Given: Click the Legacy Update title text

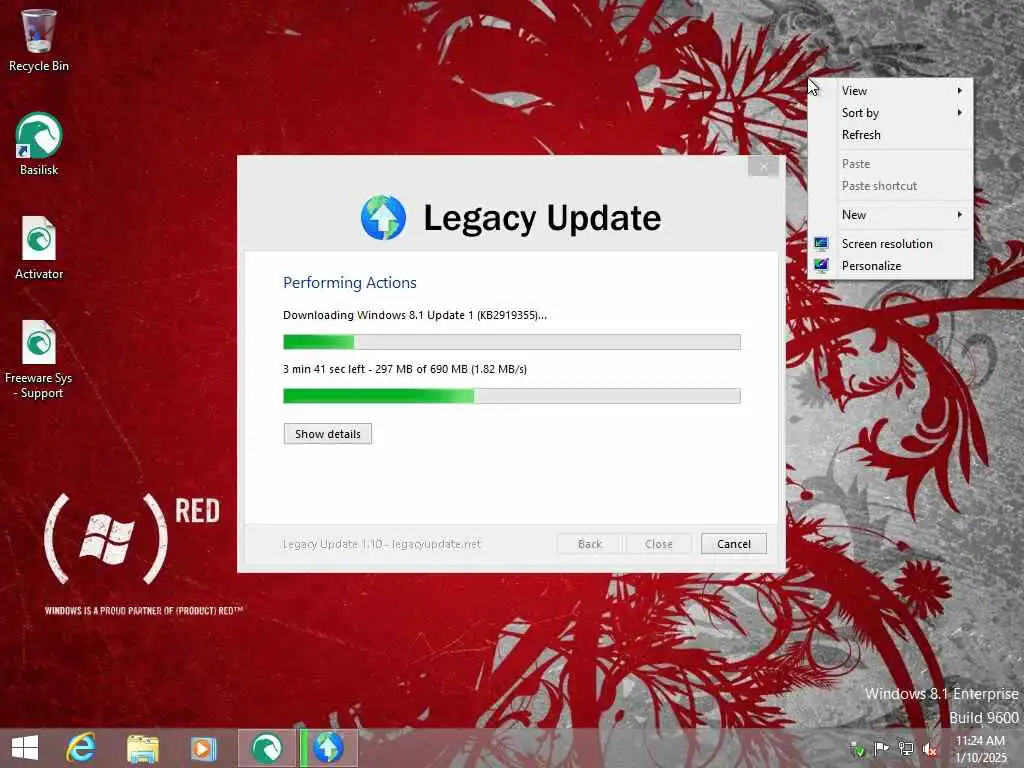Looking at the screenshot, I should click(542, 217).
